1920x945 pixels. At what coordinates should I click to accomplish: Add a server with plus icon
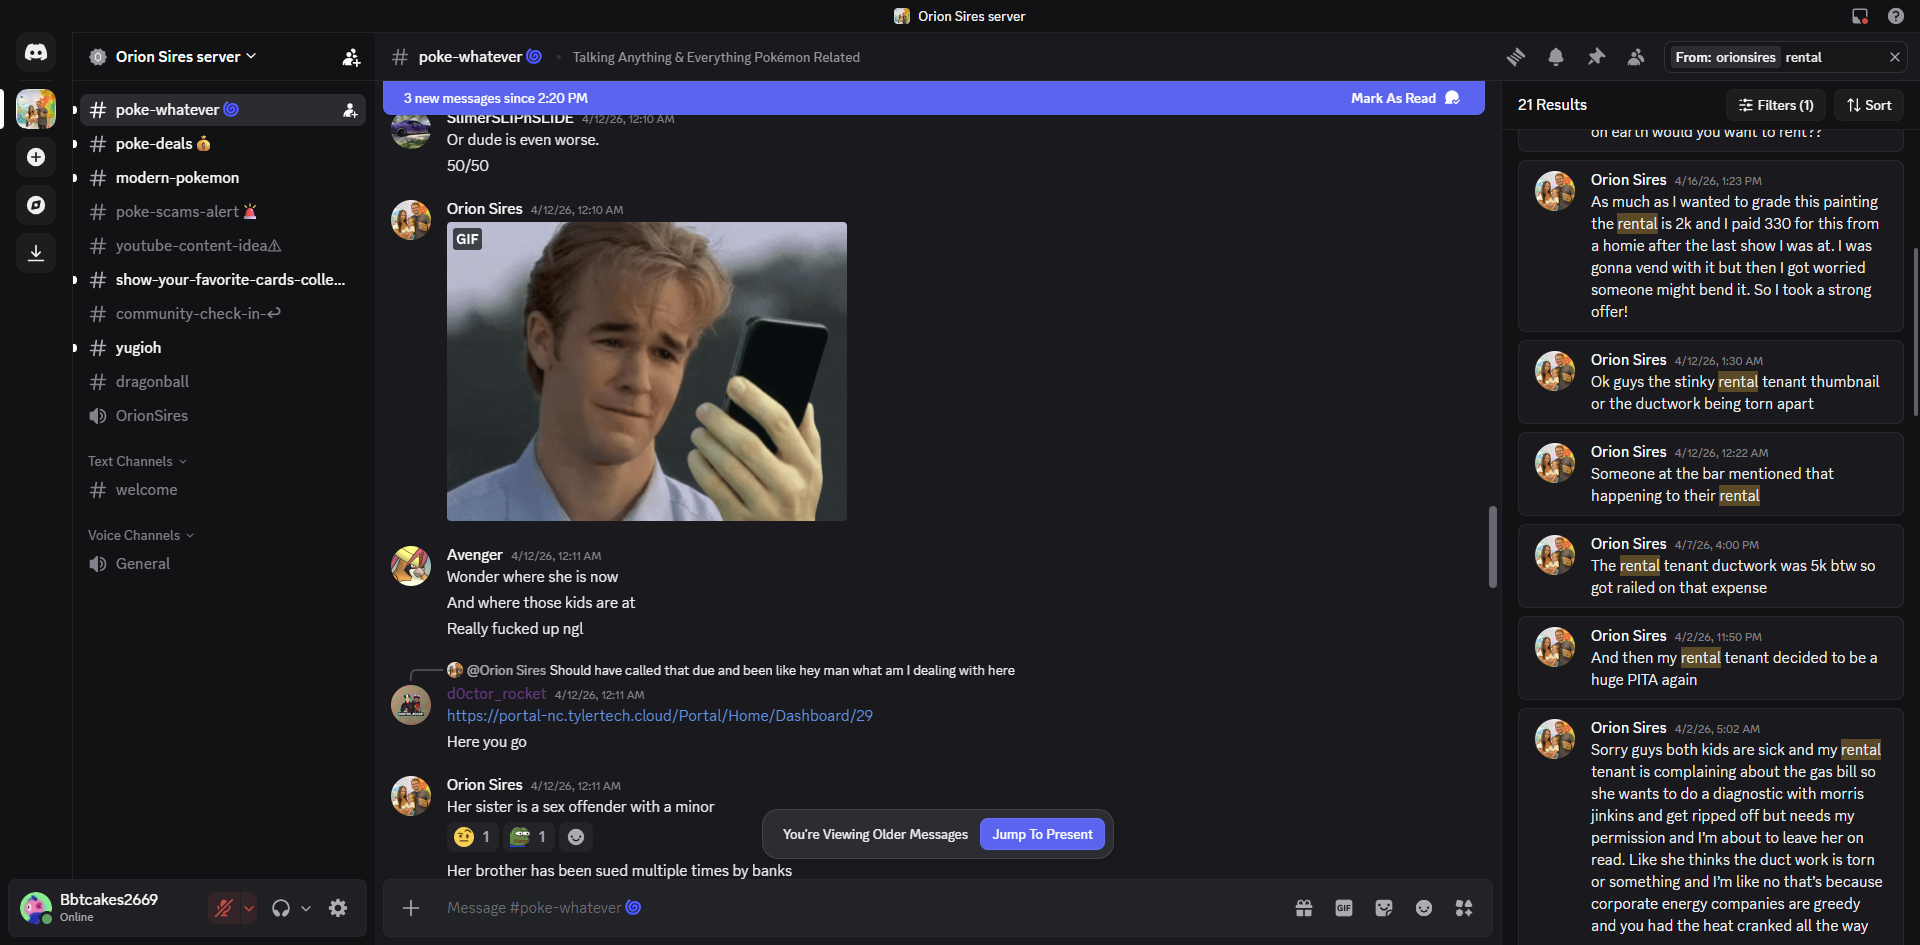tap(36, 157)
